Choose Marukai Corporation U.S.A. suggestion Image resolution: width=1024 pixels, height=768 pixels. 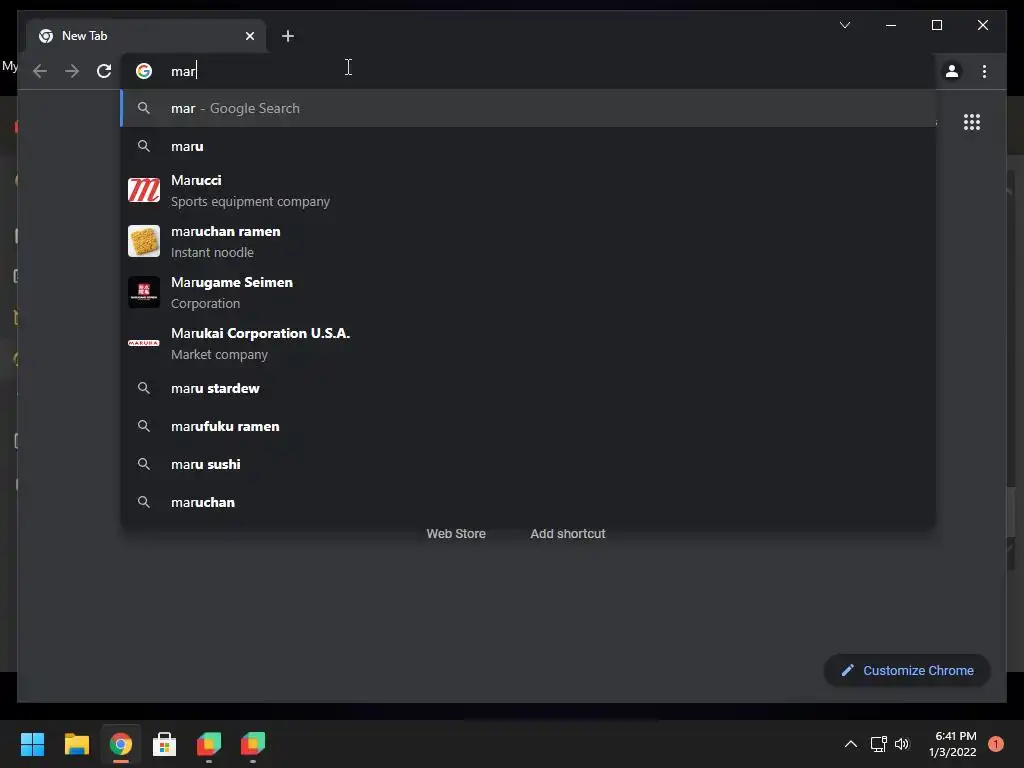(528, 344)
